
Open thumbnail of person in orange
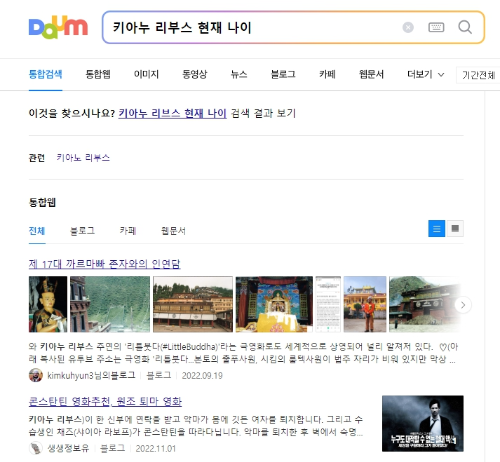pos(365,304)
